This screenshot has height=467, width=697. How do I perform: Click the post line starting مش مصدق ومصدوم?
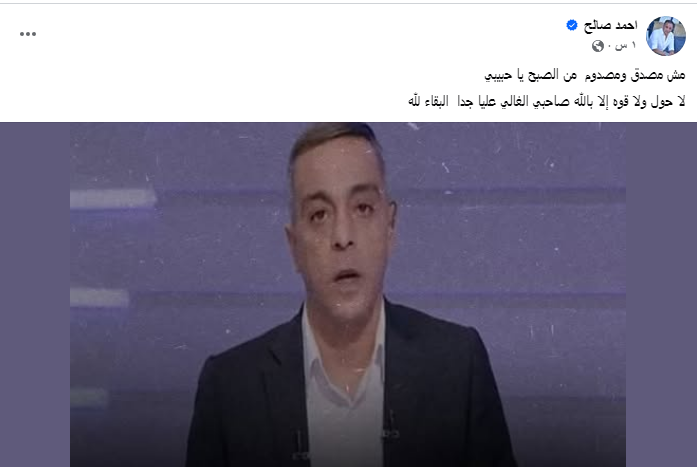585,75
